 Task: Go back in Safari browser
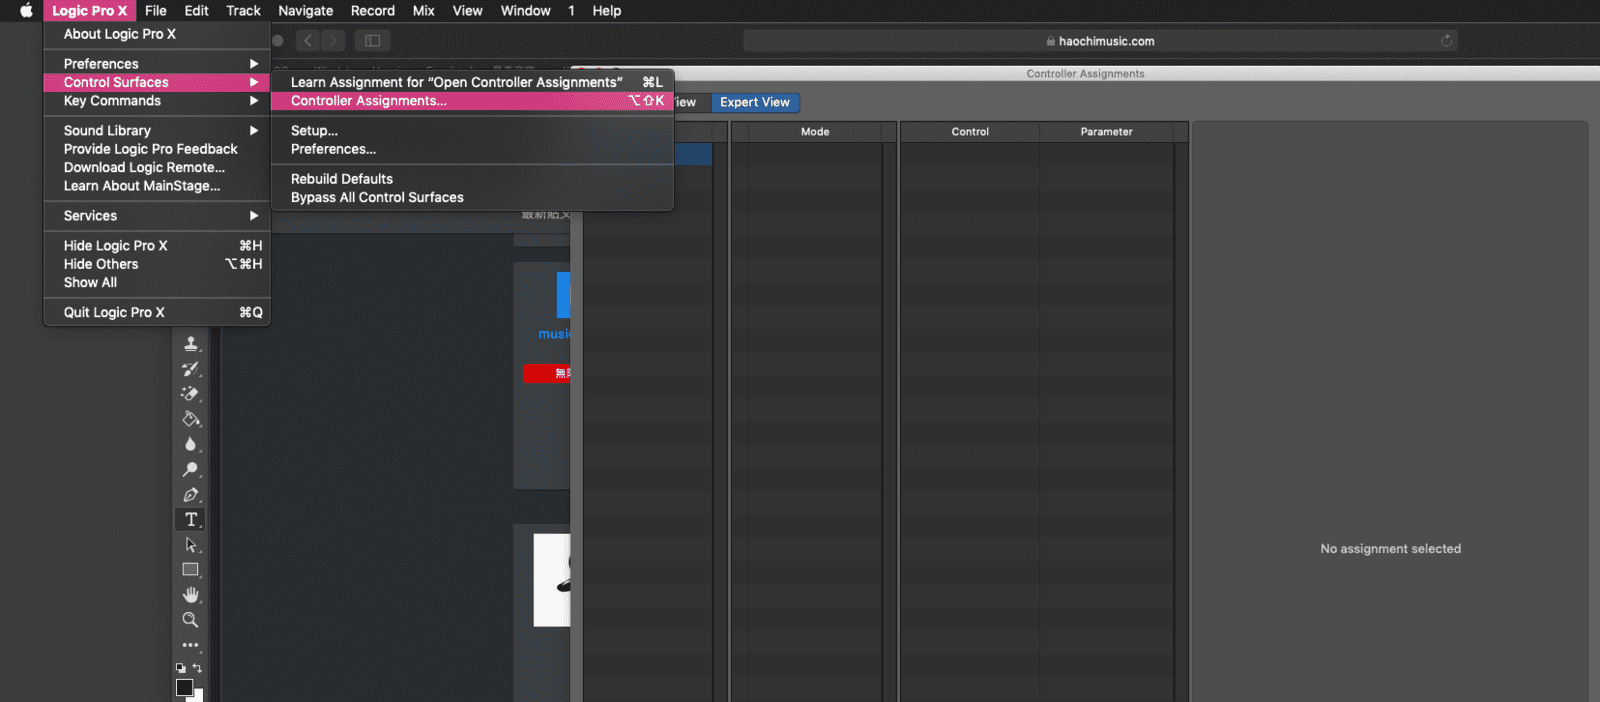coord(308,41)
